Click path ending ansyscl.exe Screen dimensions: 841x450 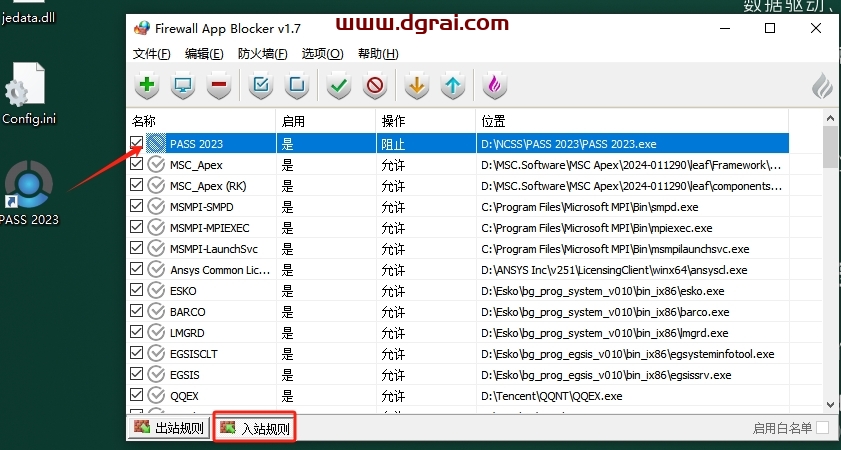614,270
